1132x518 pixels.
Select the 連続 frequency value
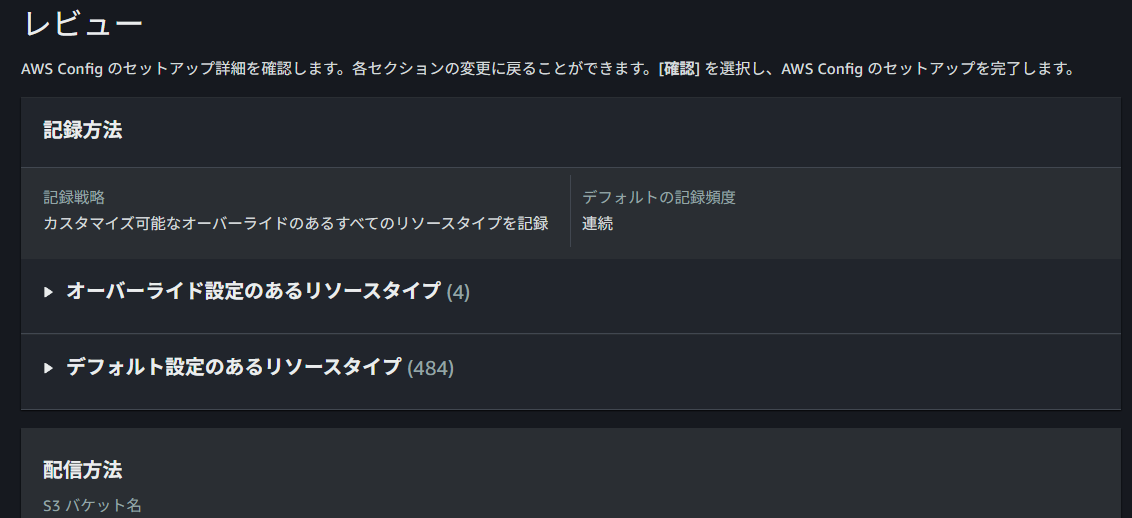tap(598, 223)
